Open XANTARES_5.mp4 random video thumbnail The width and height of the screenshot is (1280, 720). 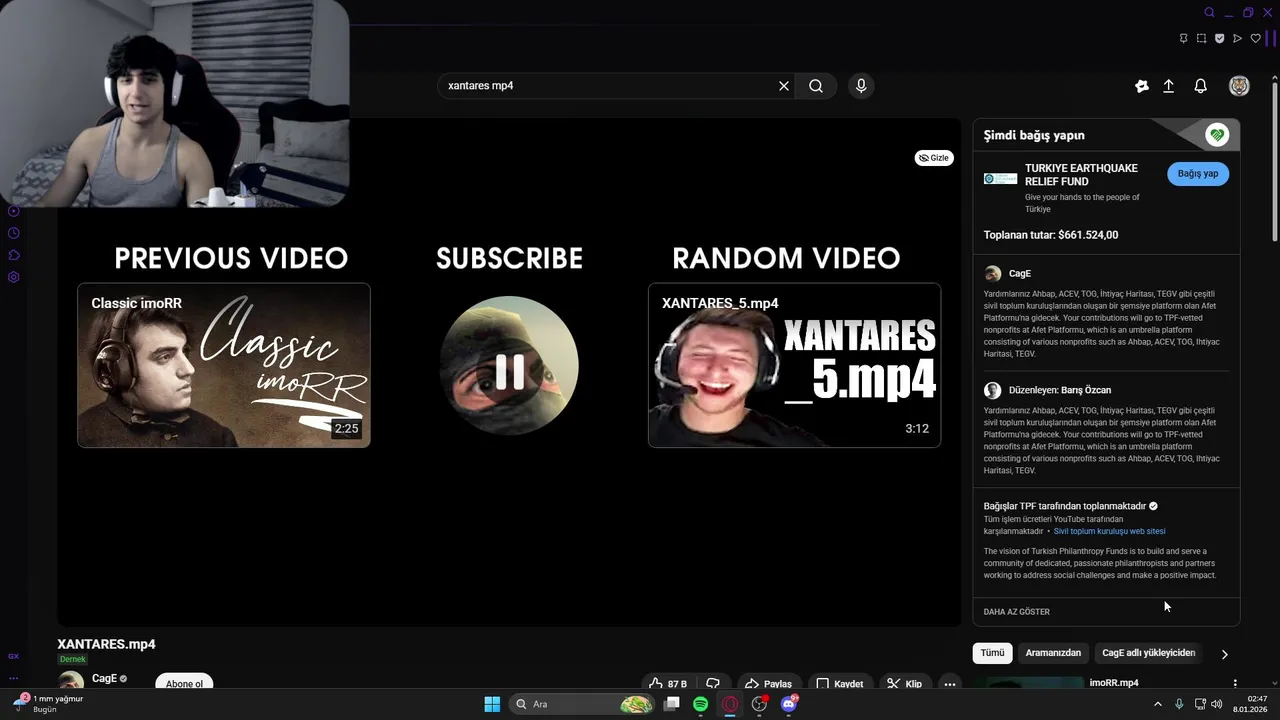pos(794,365)
